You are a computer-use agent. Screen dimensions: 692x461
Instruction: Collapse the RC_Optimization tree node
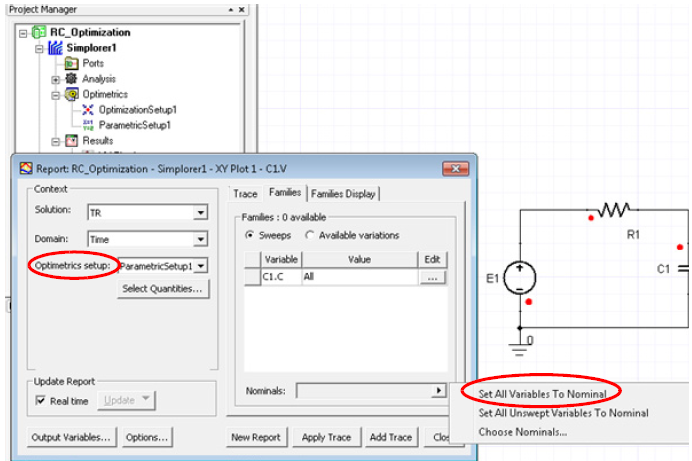[x=23, y=33]
